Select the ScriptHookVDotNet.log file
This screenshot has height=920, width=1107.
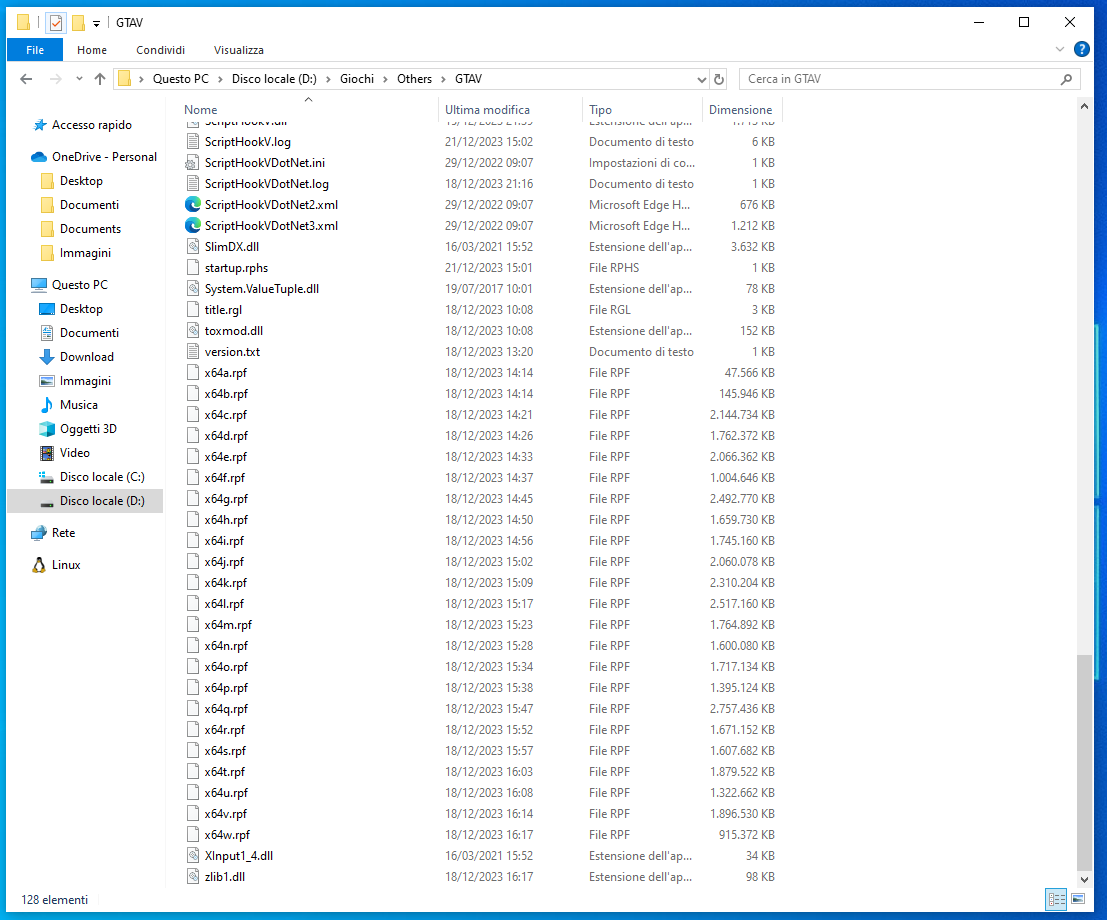266,184
